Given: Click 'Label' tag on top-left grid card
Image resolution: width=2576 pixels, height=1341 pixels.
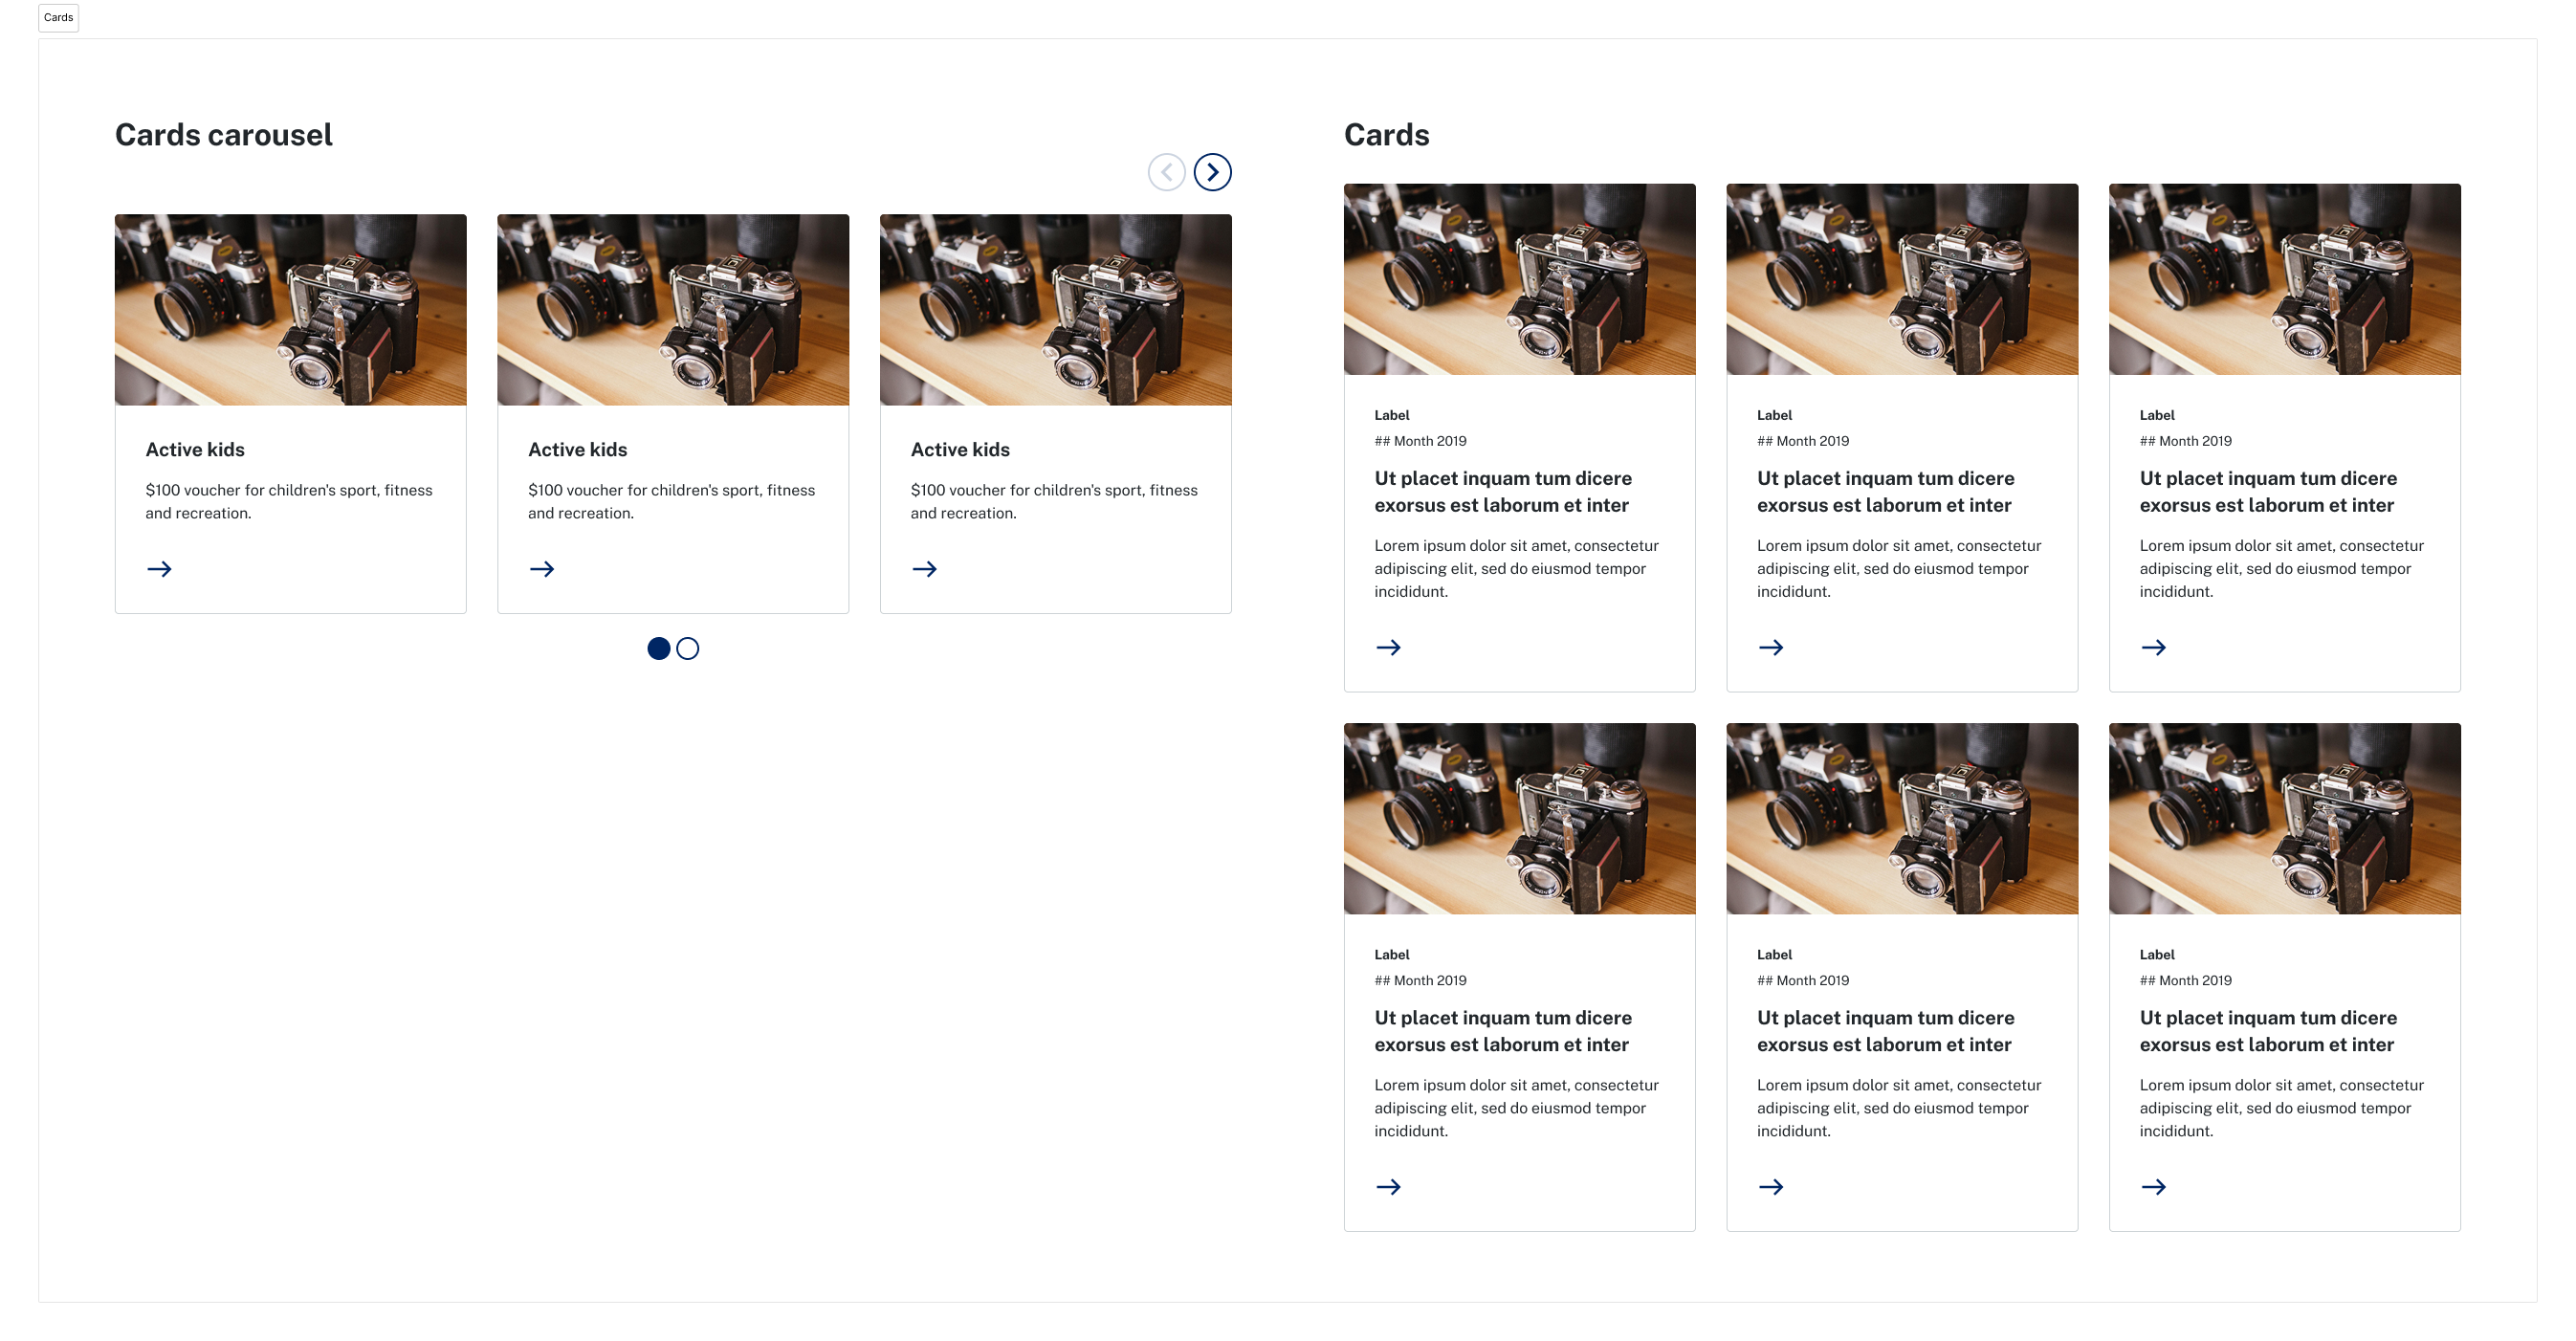Looking at the screenshot, I should [x=1392, y=415].
